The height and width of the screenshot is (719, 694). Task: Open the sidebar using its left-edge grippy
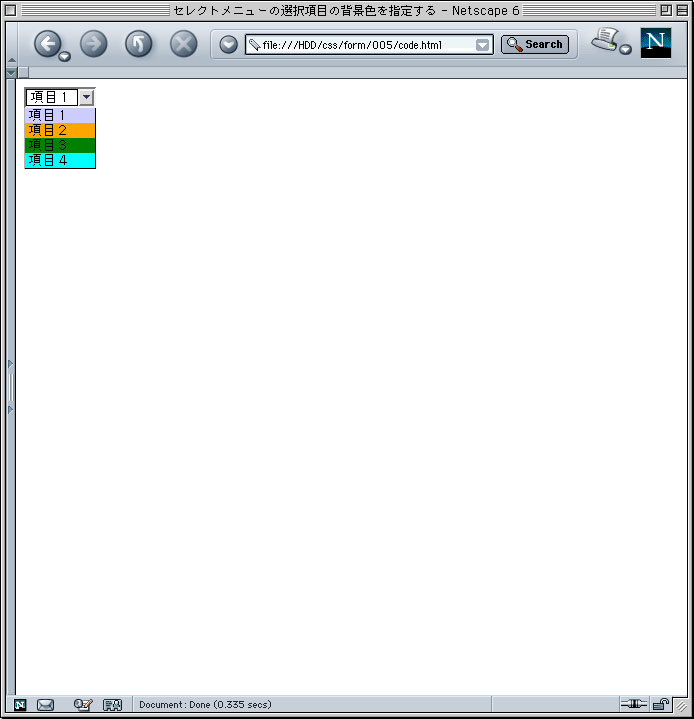(x=11, y=387)
